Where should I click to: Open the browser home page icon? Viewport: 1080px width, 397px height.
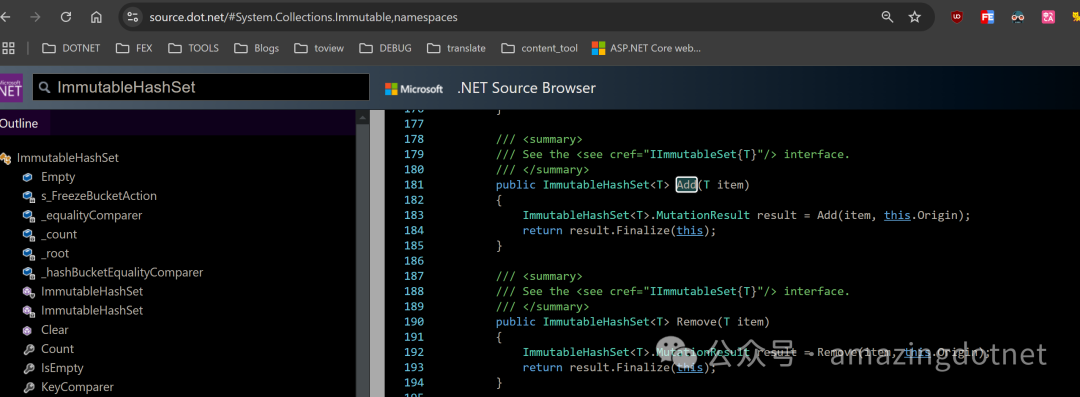pyautogui.click(x=96, y=17)
